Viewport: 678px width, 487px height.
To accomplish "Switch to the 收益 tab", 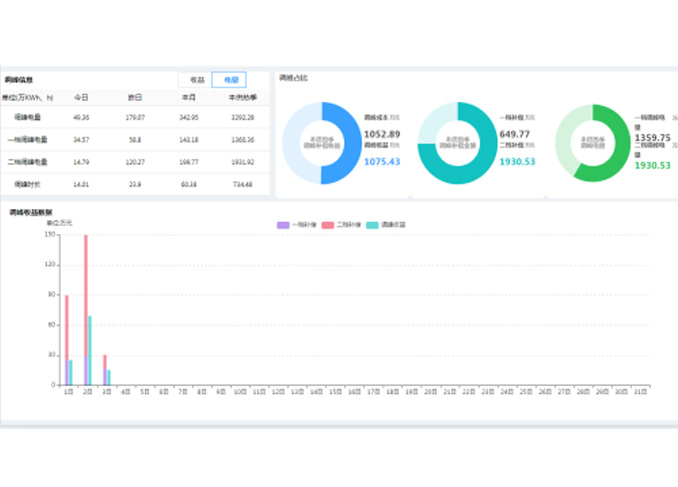I will click(x=196, y=80).
